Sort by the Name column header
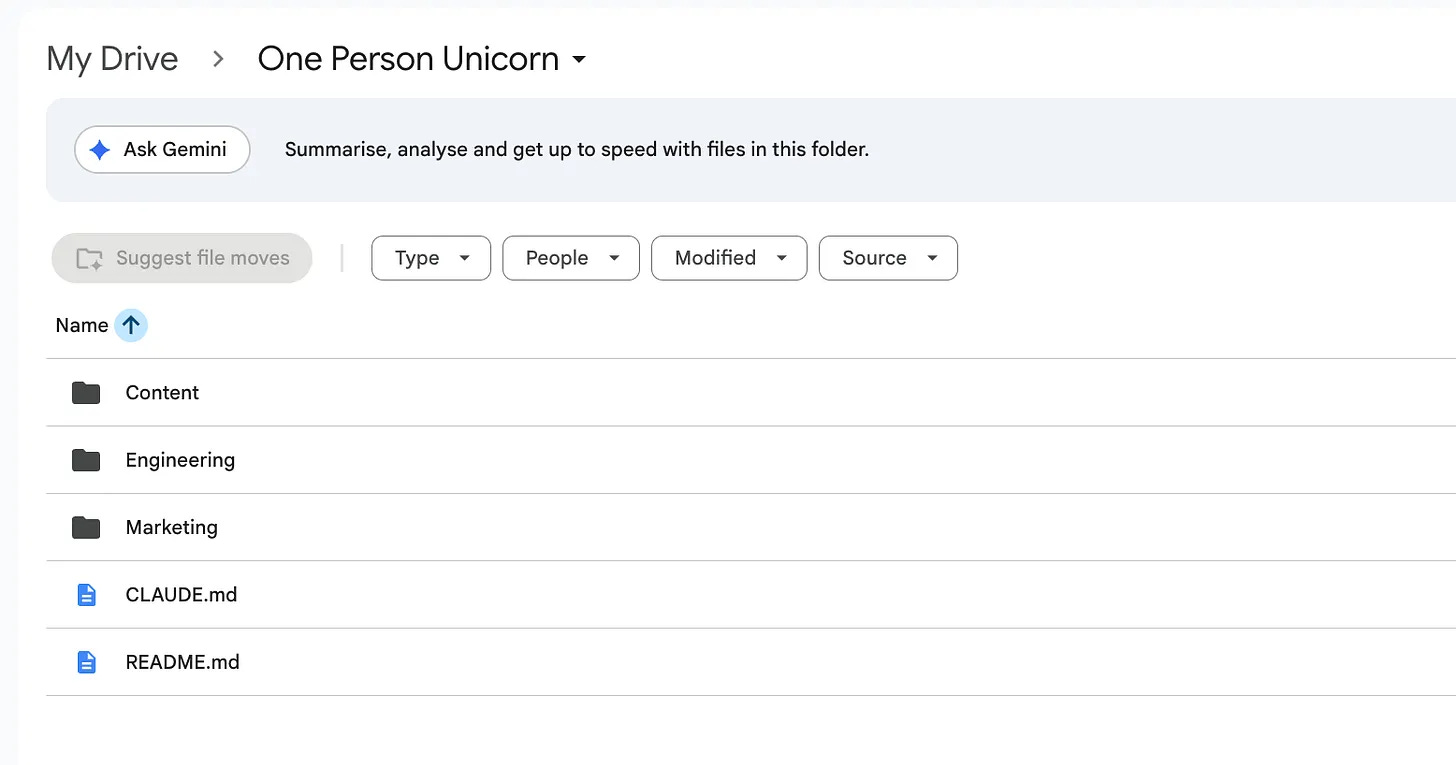Viewport: 1456px width, 765px height. [x=82, y=325]
